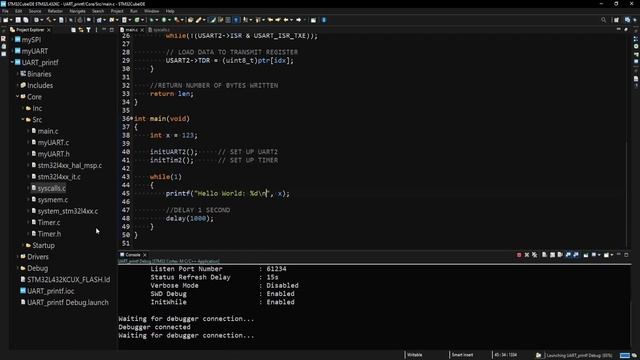Open the Navigate menu
The image size is (640, 360).
(x=77, y=11)
